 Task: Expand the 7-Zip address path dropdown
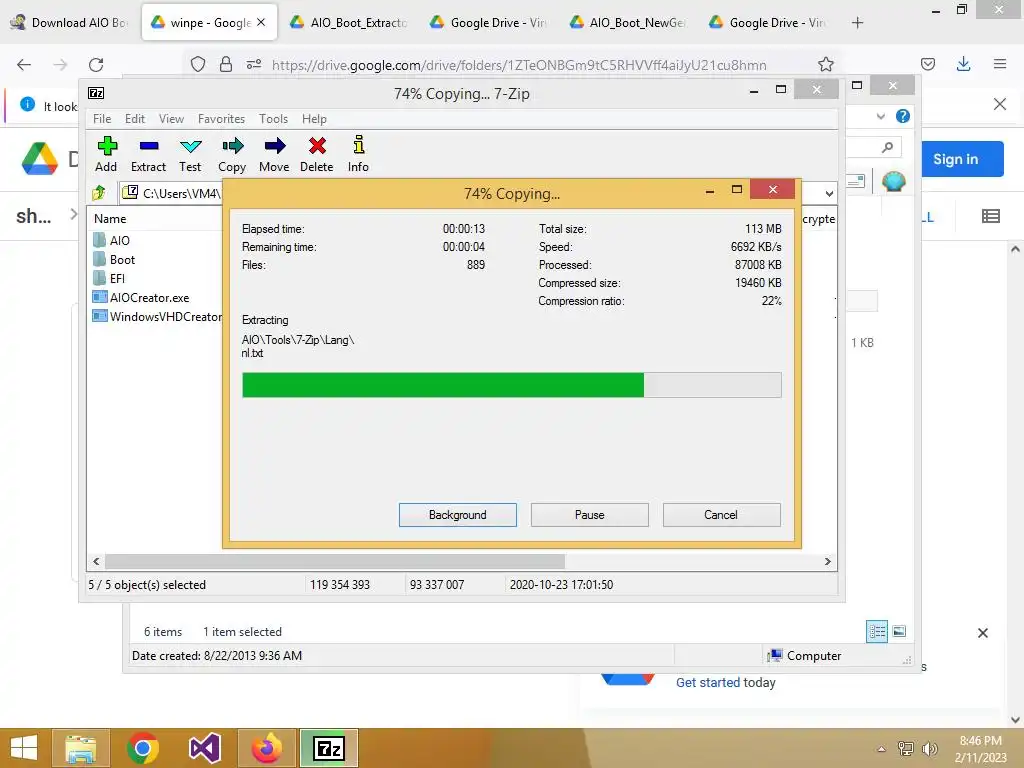829,193
